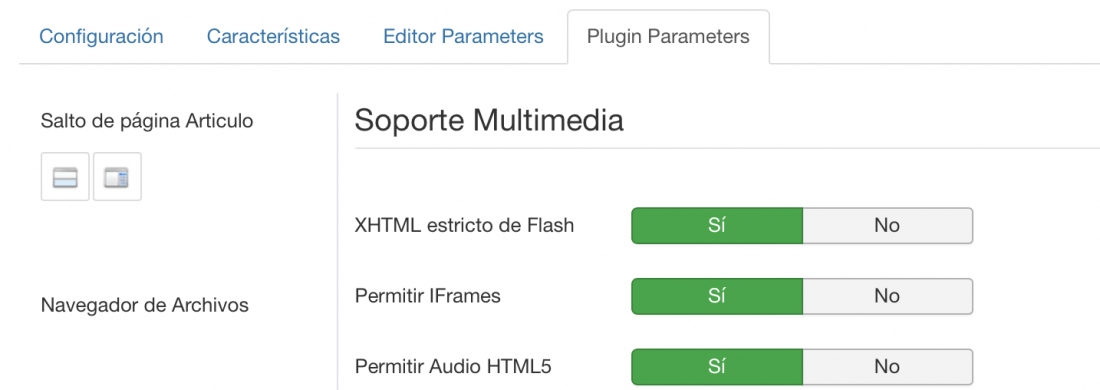
Task: Click the Permitir IFrames label
Action: pyautogui.click(x=428, y=296)
